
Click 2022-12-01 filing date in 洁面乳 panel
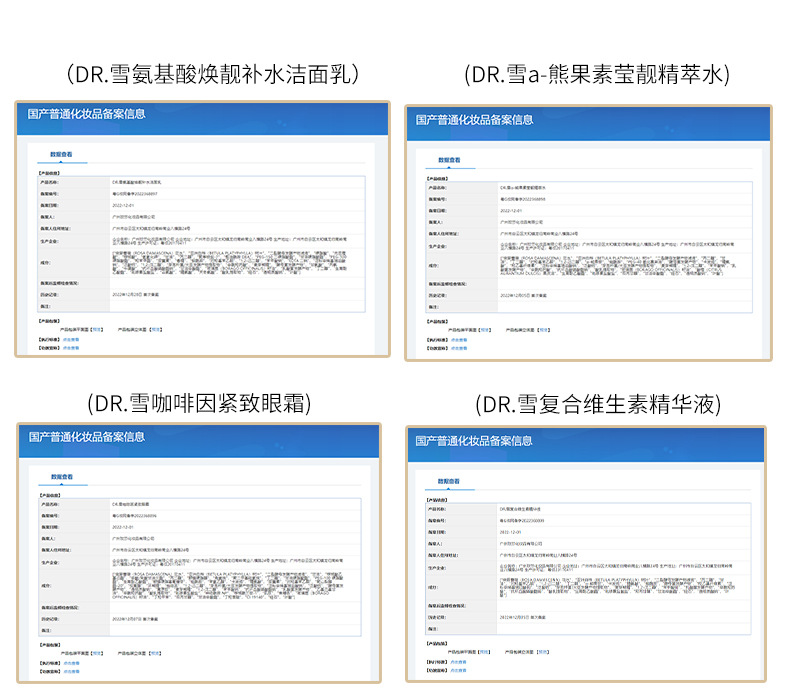tap(123, 206)
